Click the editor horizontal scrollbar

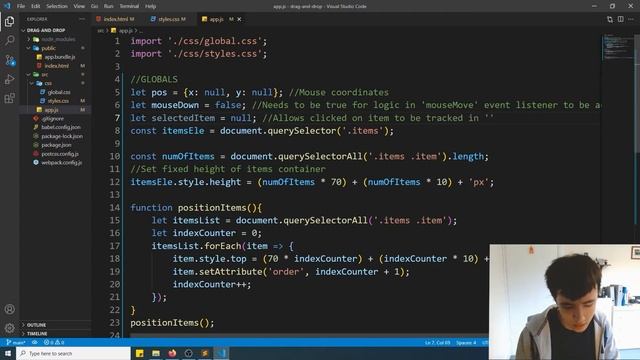(x=309, y=336)
